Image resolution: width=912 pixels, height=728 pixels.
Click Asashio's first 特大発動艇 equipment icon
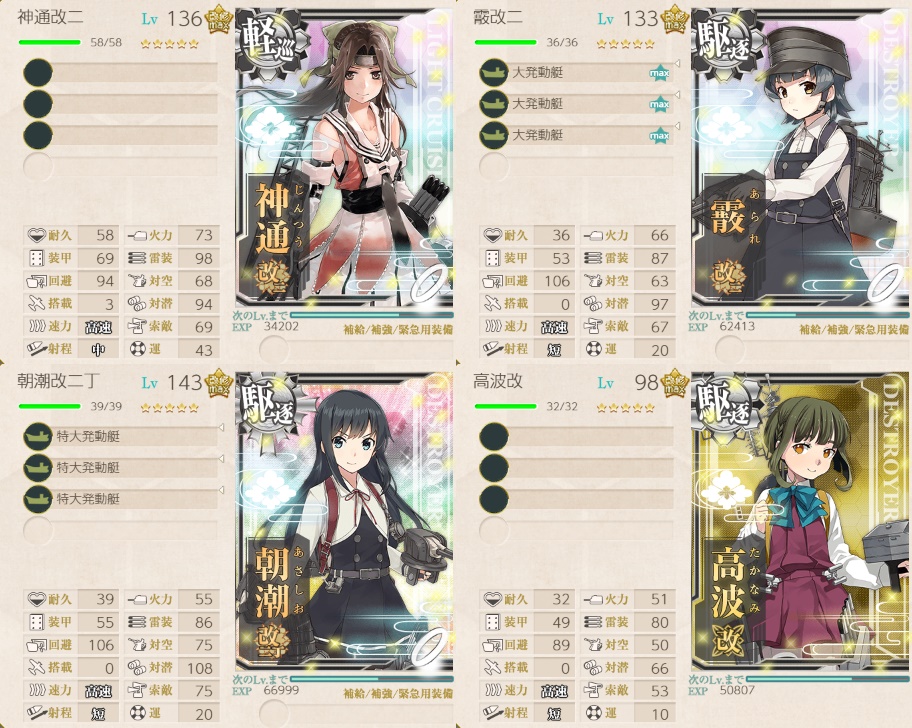coord(38,437)
